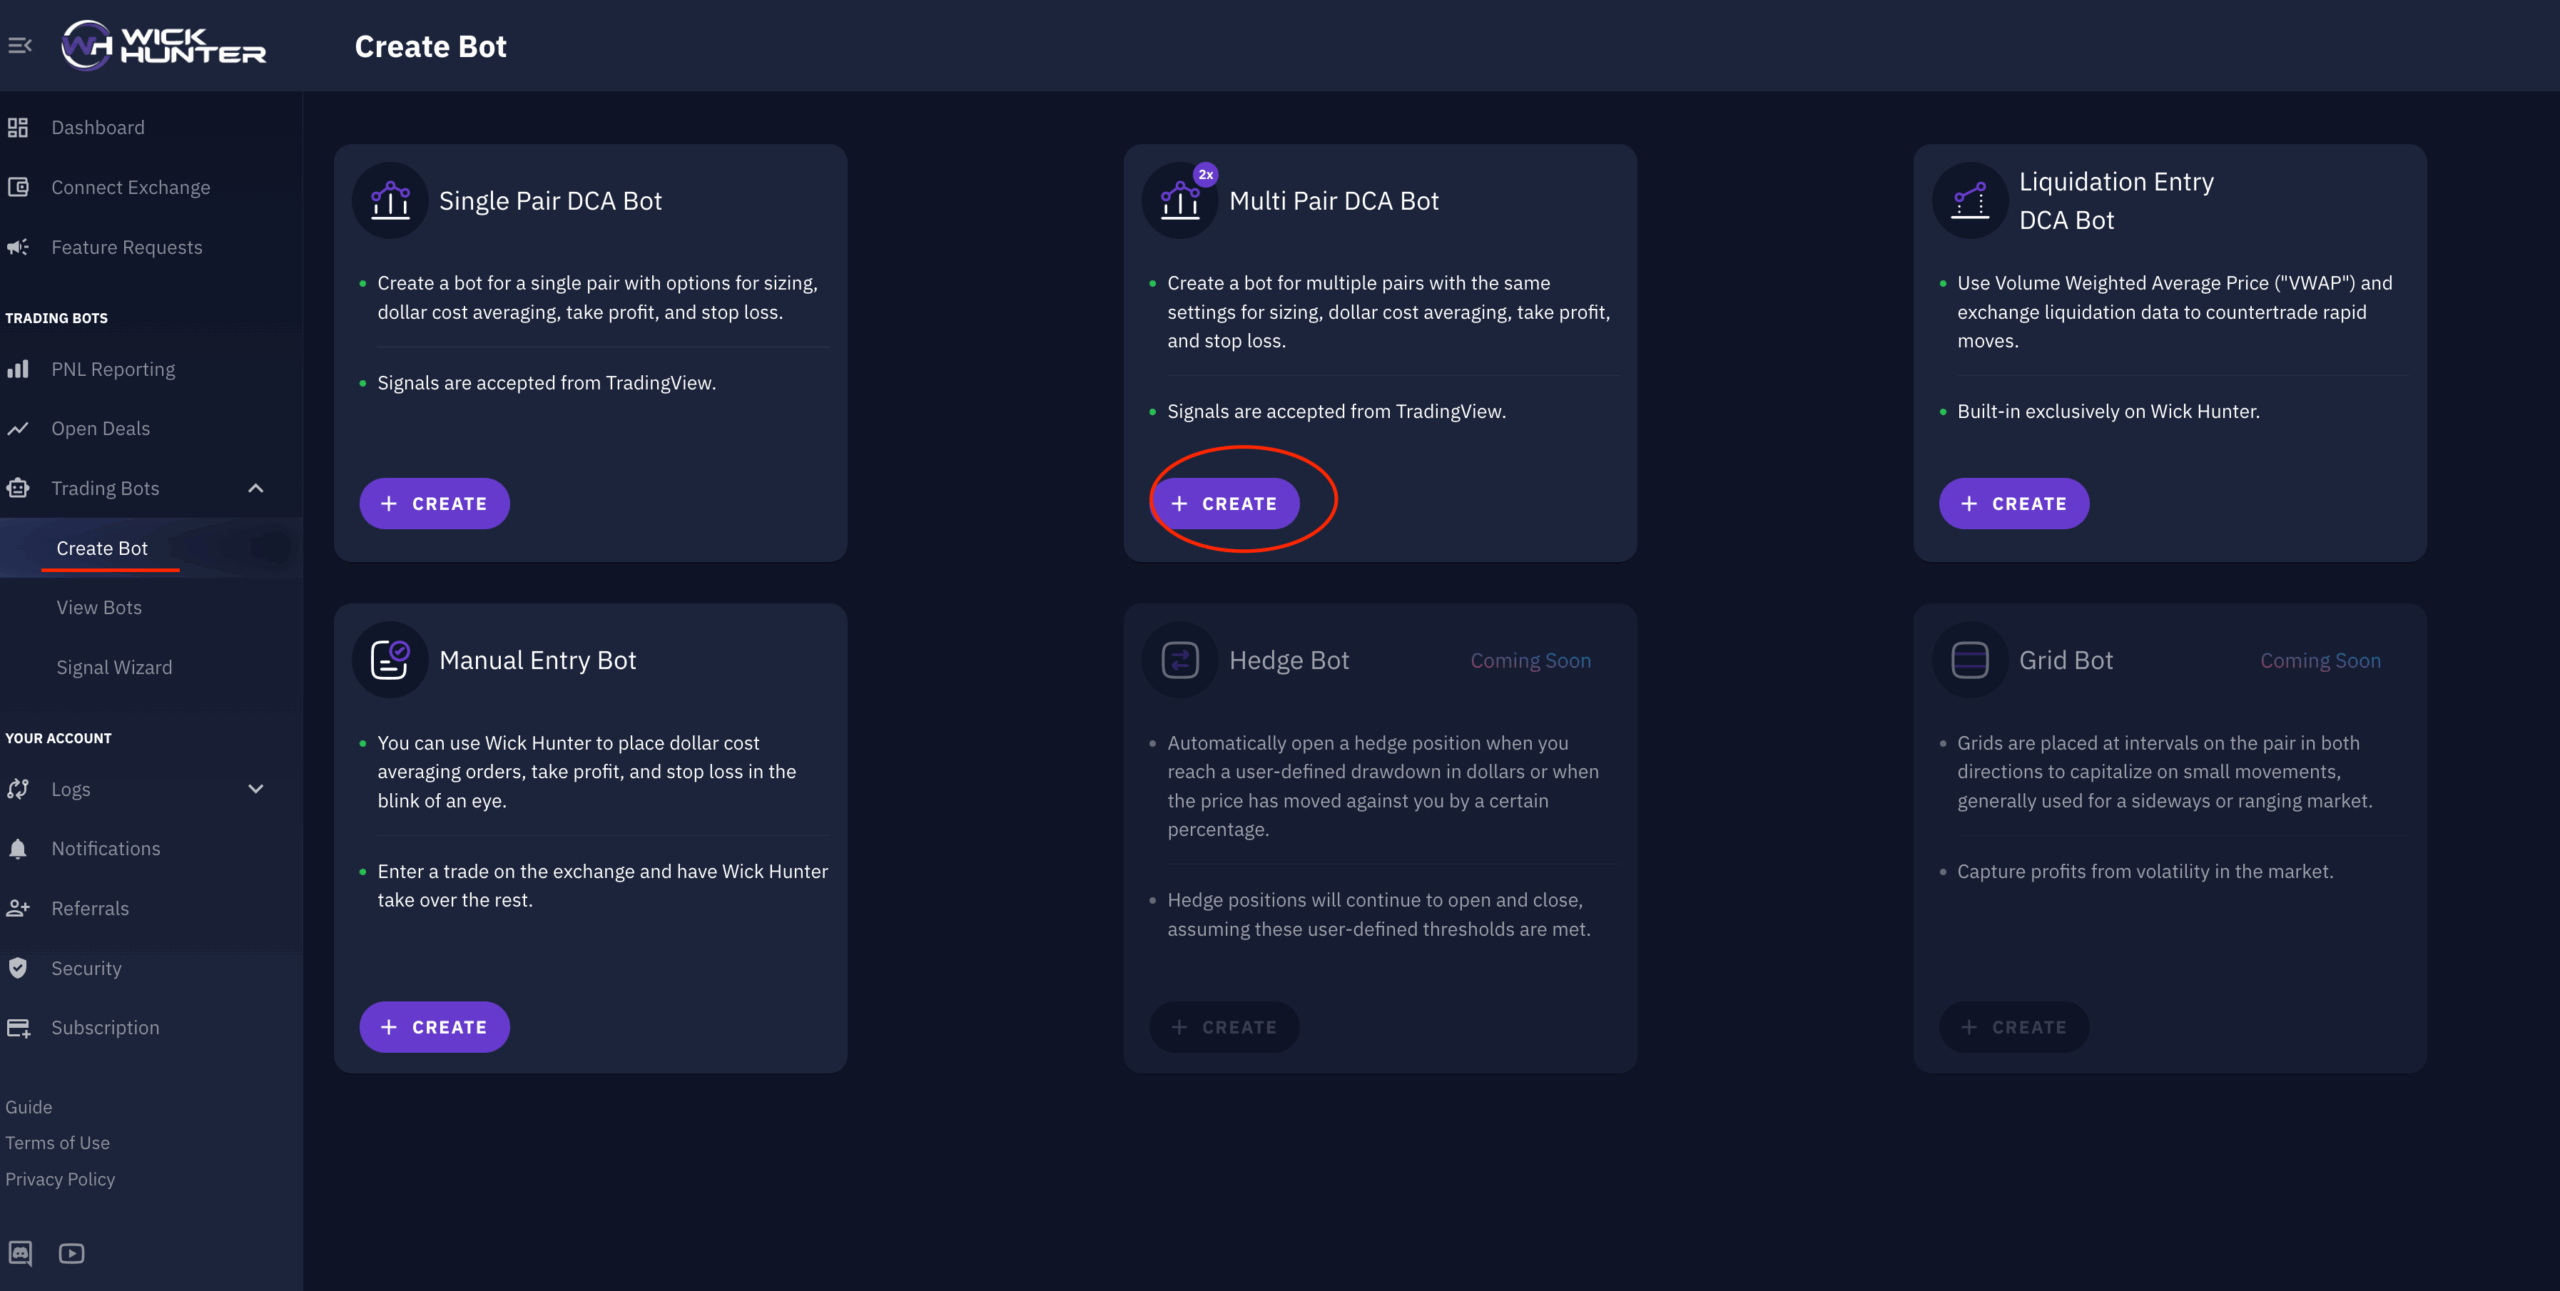This screenshot has width=2560, height=1291.
Task: Open the Privacy Policy link
Action: [x=60, y=1179]
